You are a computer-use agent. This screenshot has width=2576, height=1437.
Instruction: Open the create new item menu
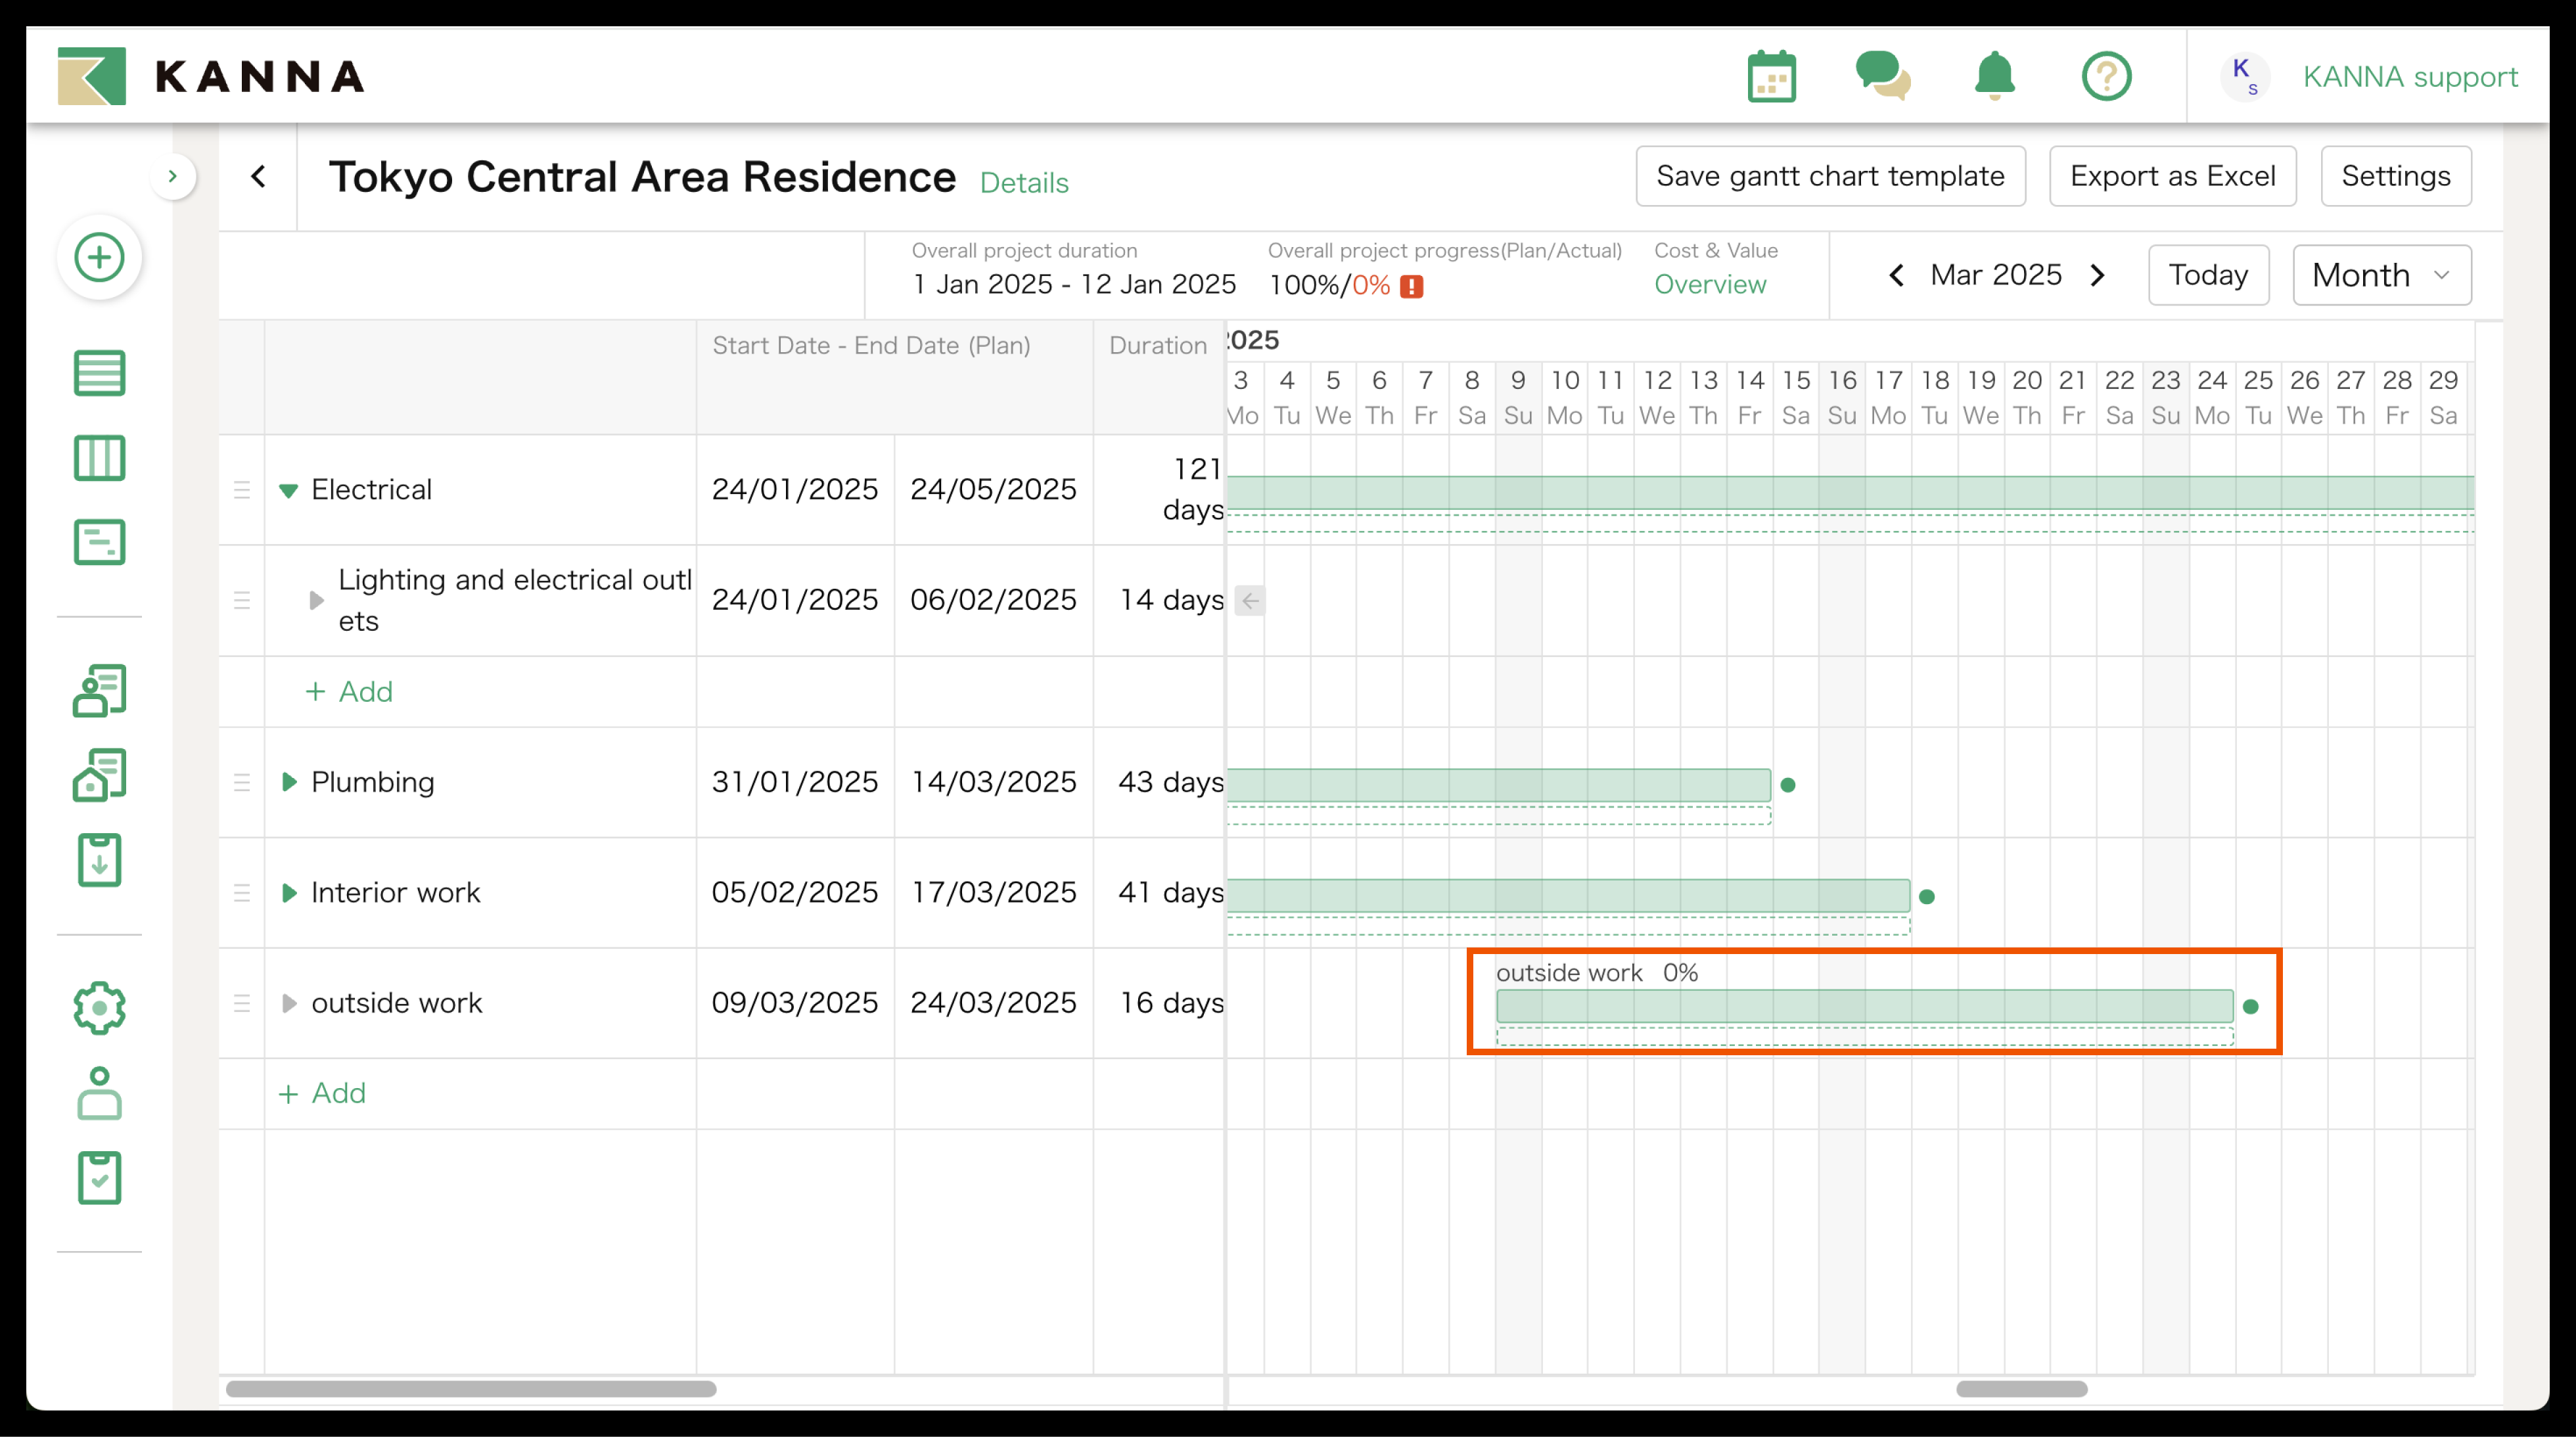[99, 257]
